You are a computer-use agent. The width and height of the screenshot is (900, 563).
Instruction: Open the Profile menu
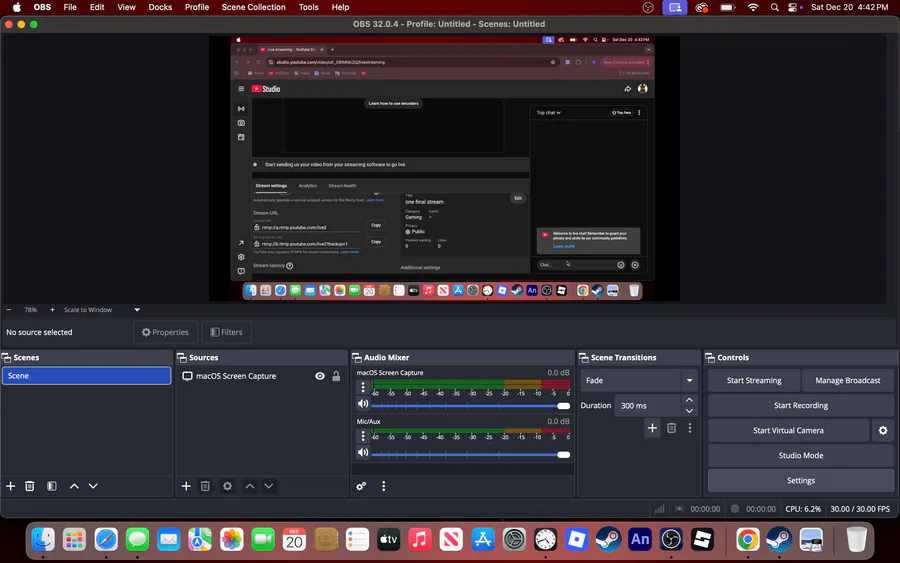[197, 7]
